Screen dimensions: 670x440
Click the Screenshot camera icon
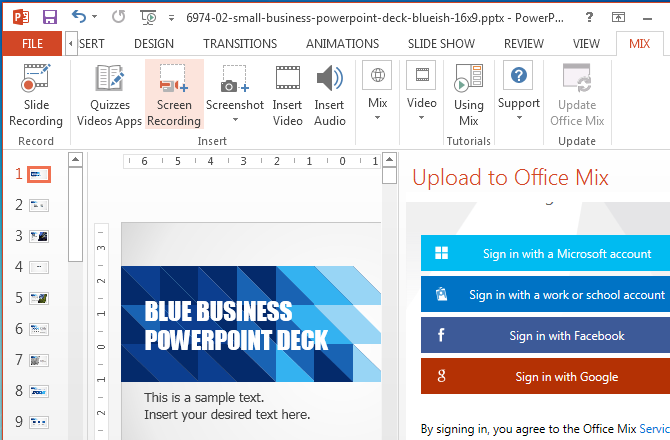point(235,79)
